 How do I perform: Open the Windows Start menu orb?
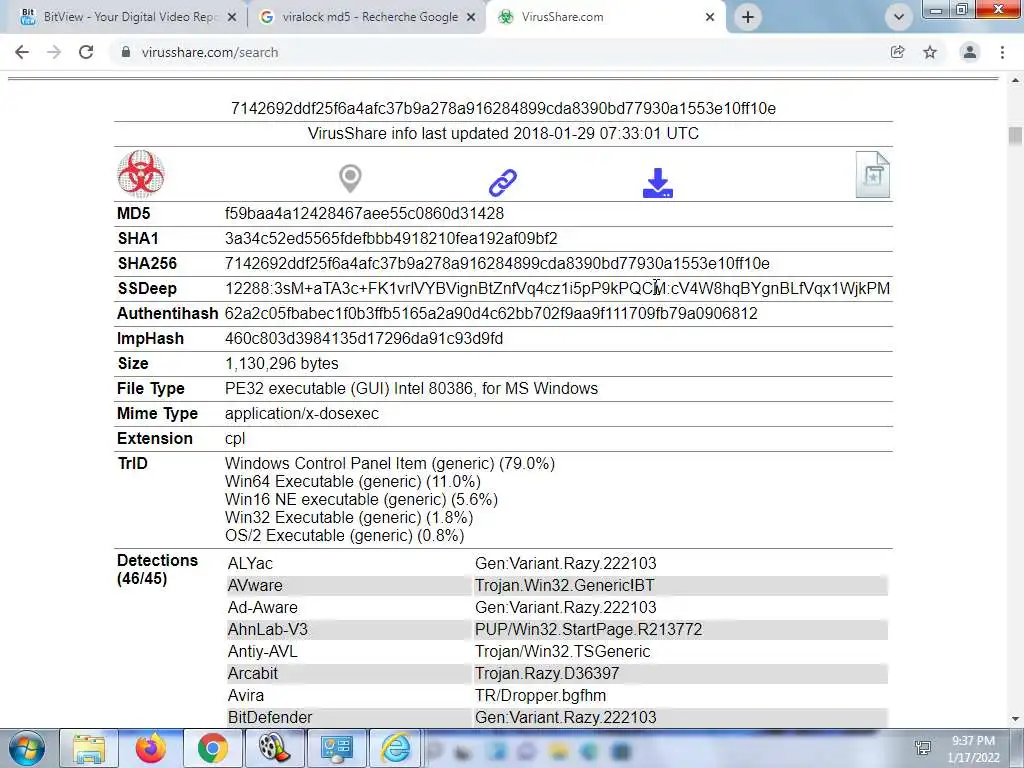click(27, 748)
